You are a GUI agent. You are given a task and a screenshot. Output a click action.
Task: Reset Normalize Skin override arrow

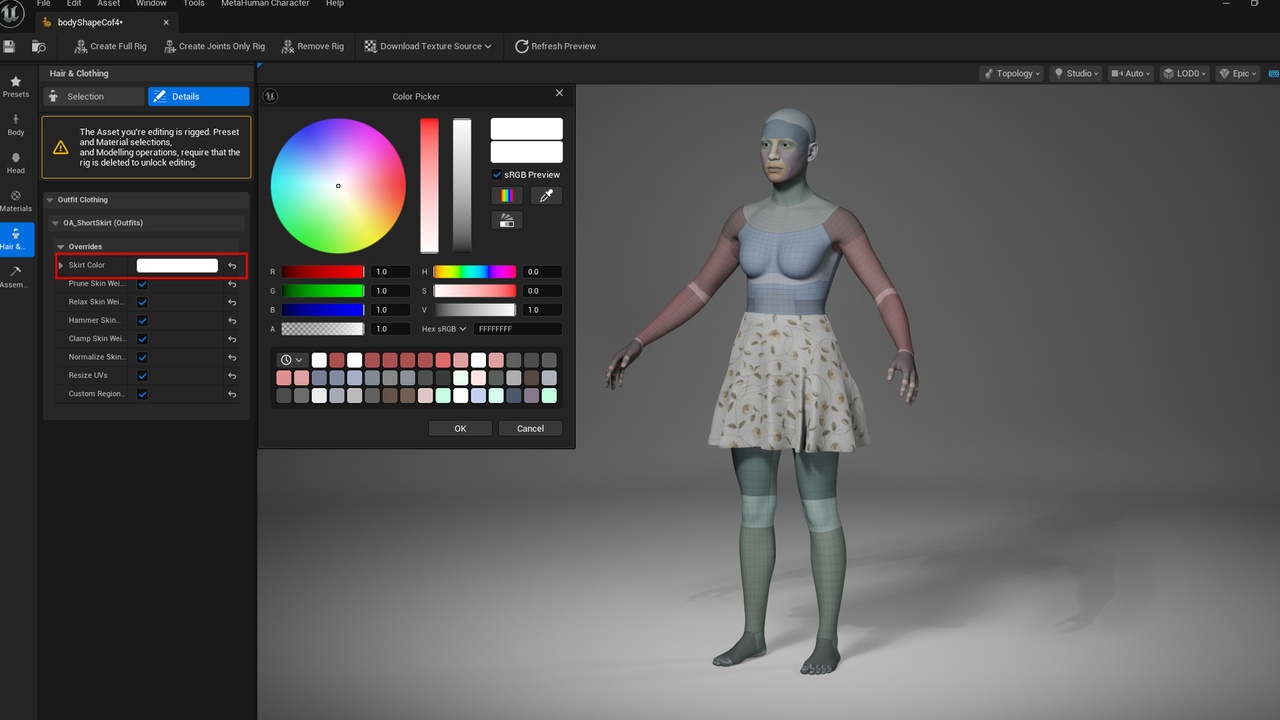click(232, 358)
